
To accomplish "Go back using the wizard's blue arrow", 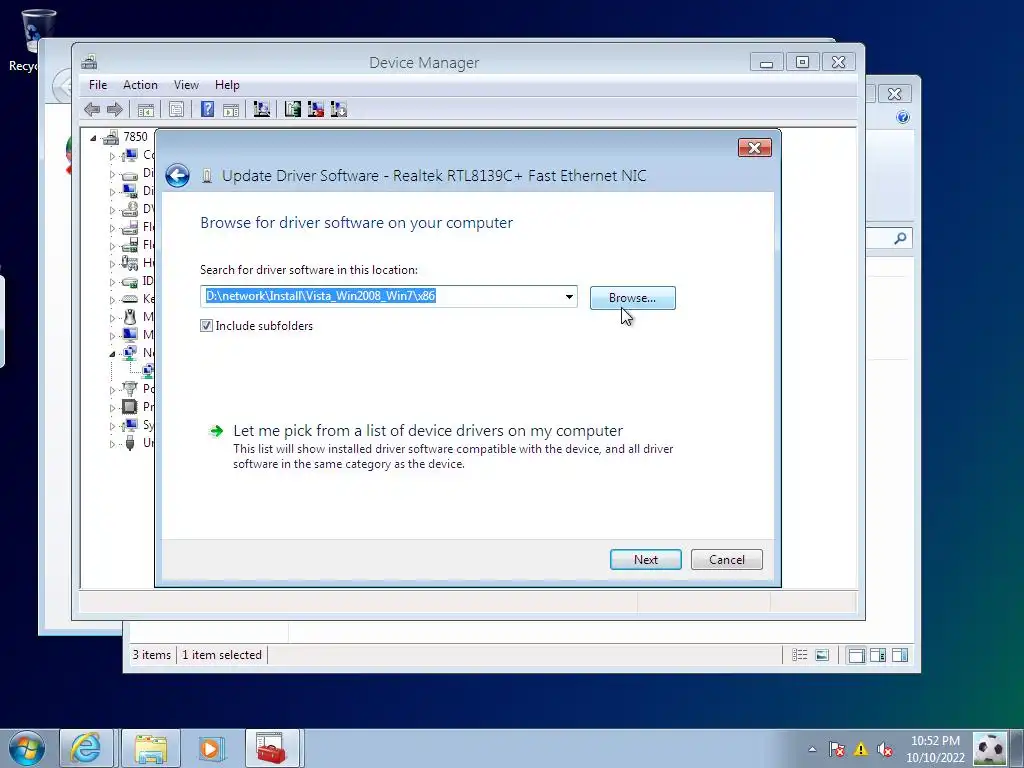I will click(x=177, y=176).
